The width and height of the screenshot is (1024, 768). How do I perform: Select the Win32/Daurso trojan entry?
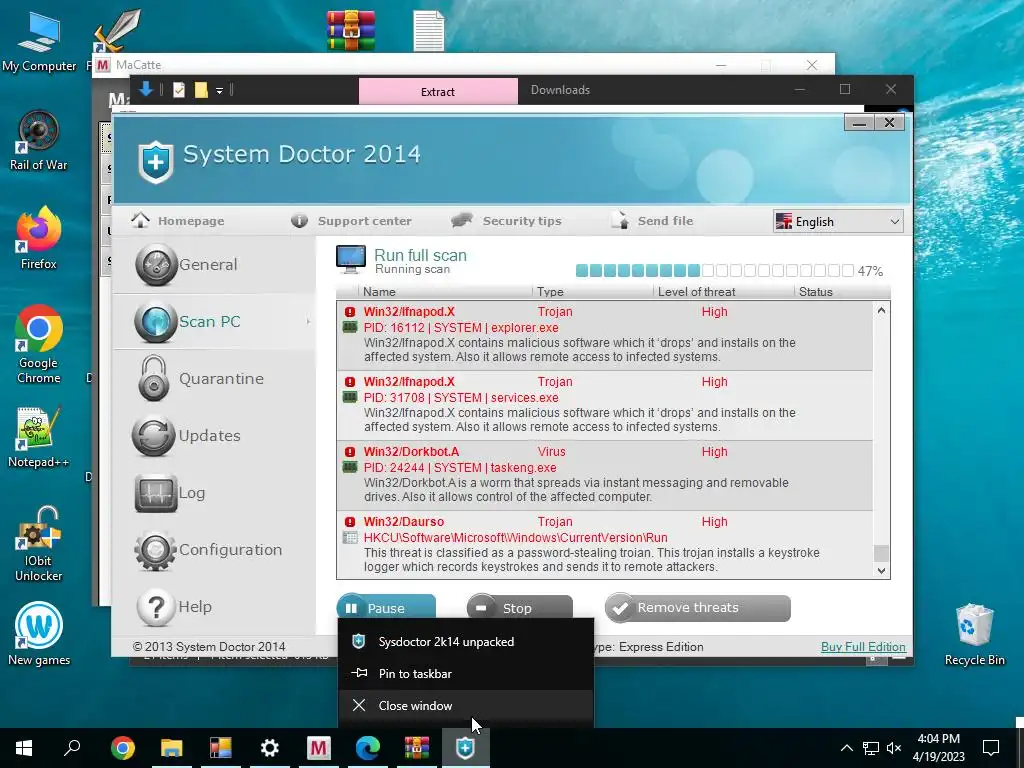(x=605, y=545)
